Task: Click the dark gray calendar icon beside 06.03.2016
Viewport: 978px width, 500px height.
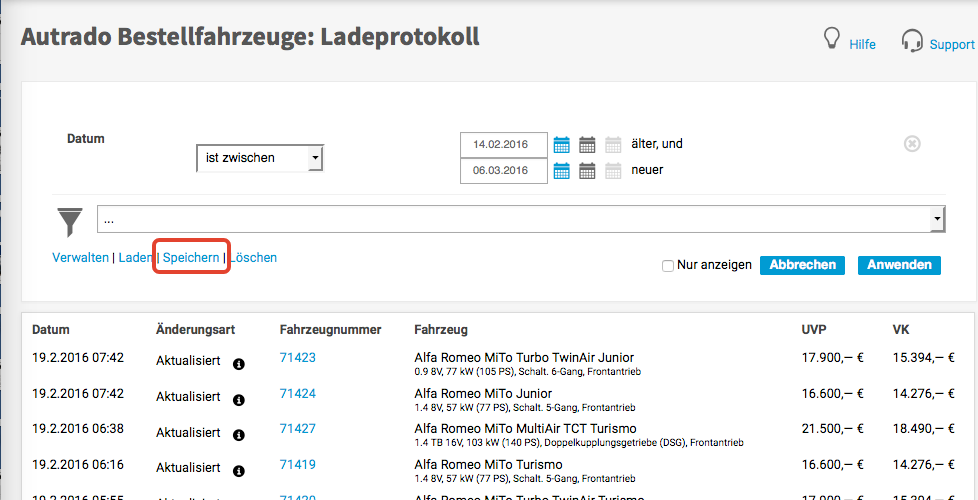Action: [x=588, y=171]
